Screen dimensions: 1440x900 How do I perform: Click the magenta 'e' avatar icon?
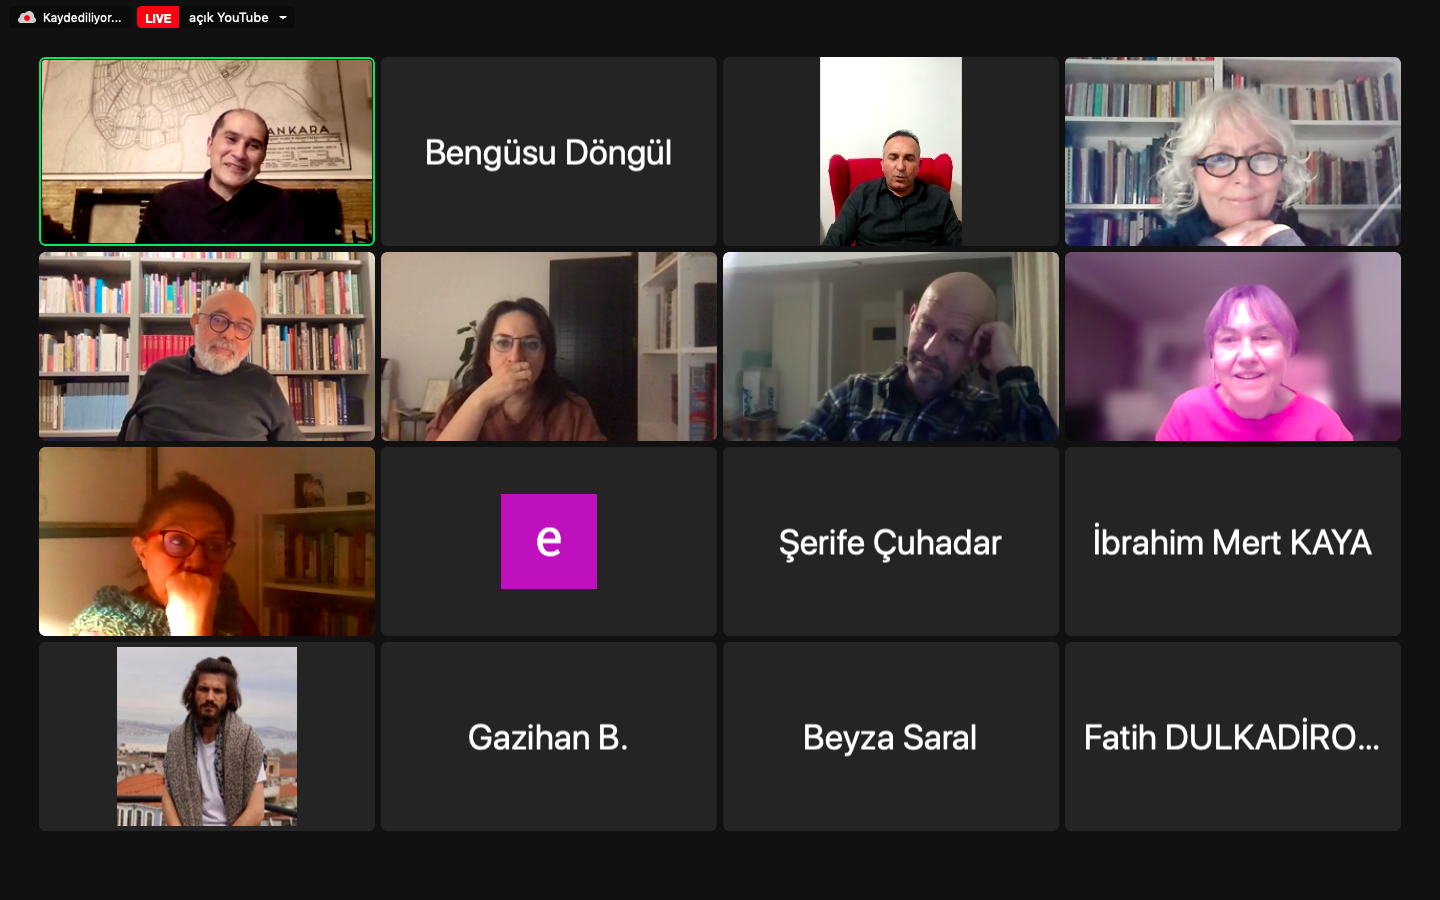pos(549,541)
